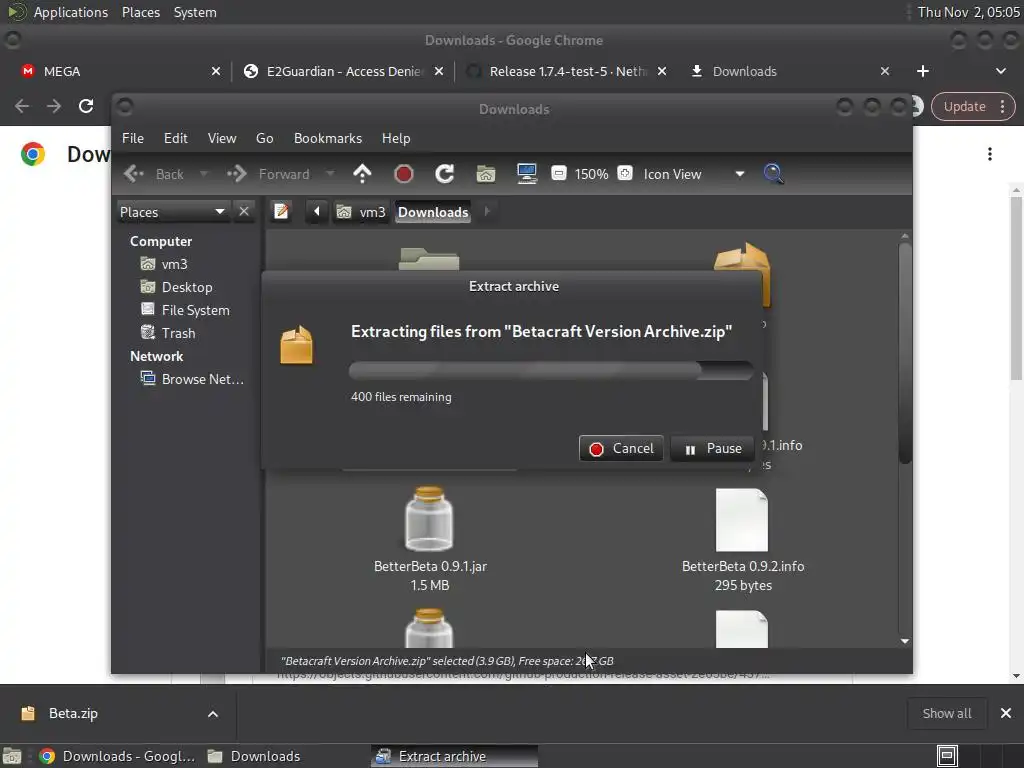Open the Help menu

click(396, 138)
